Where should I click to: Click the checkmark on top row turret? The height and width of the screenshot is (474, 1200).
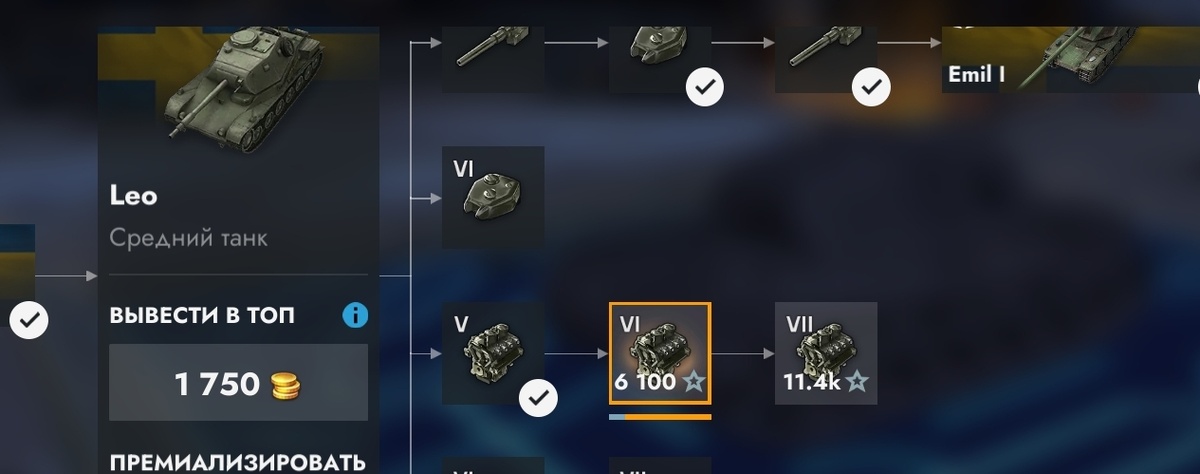[x=705, y=88]
